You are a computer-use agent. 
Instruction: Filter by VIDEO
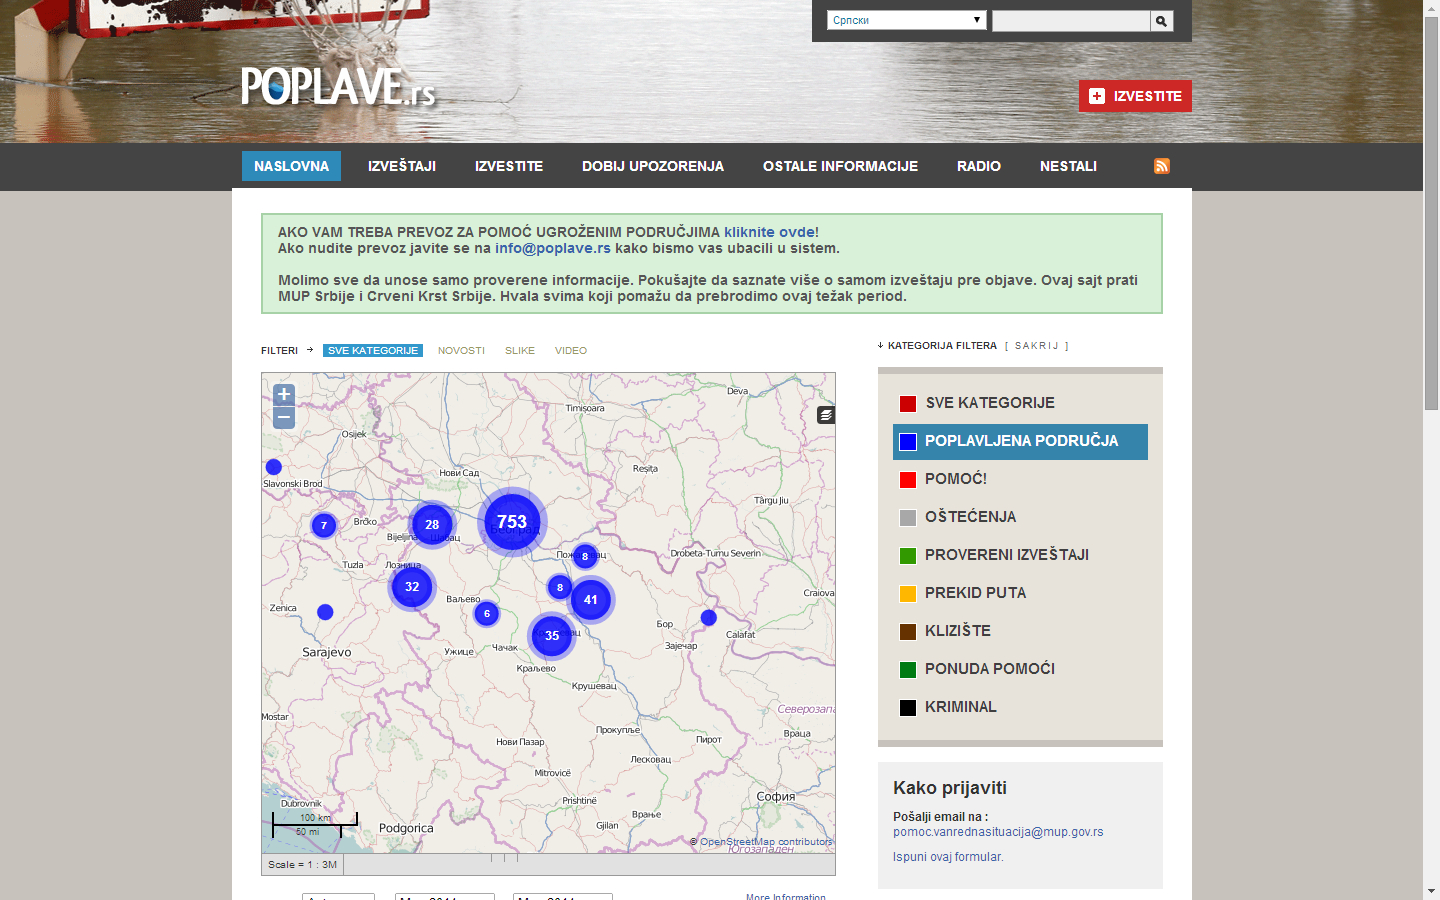(x=571, y=351)
